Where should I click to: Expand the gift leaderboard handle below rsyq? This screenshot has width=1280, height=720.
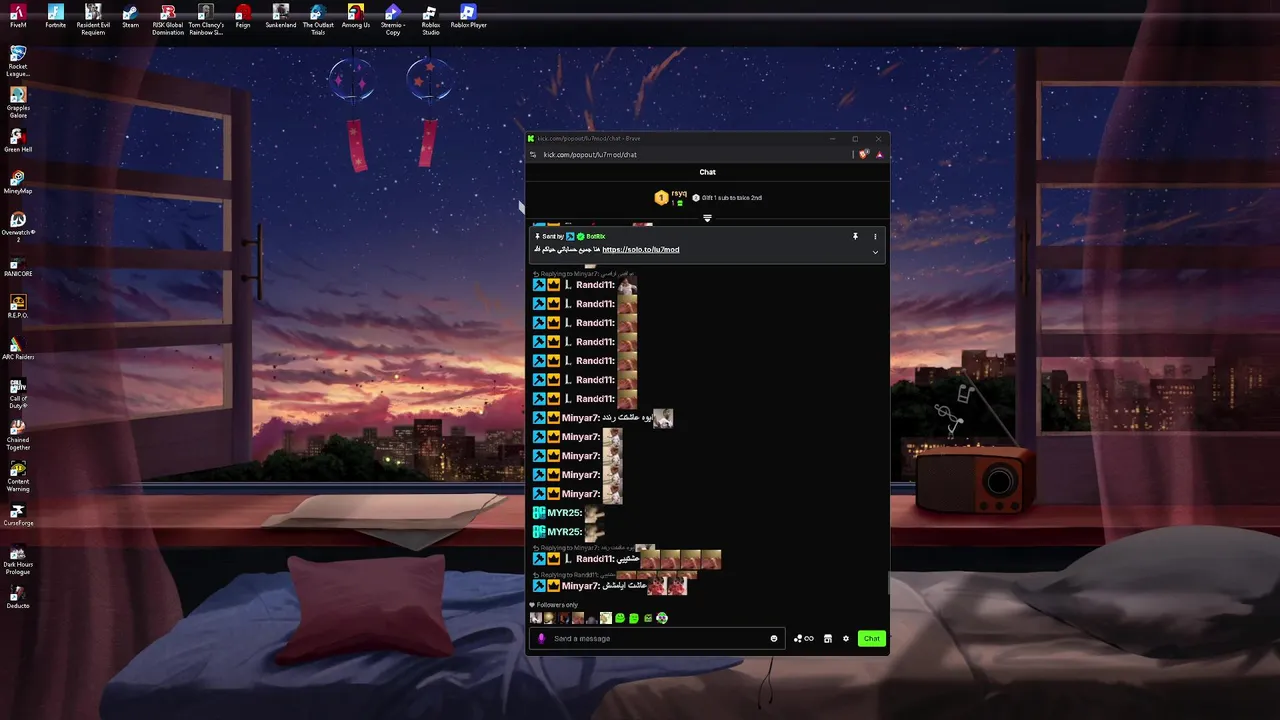pos(707,218)
